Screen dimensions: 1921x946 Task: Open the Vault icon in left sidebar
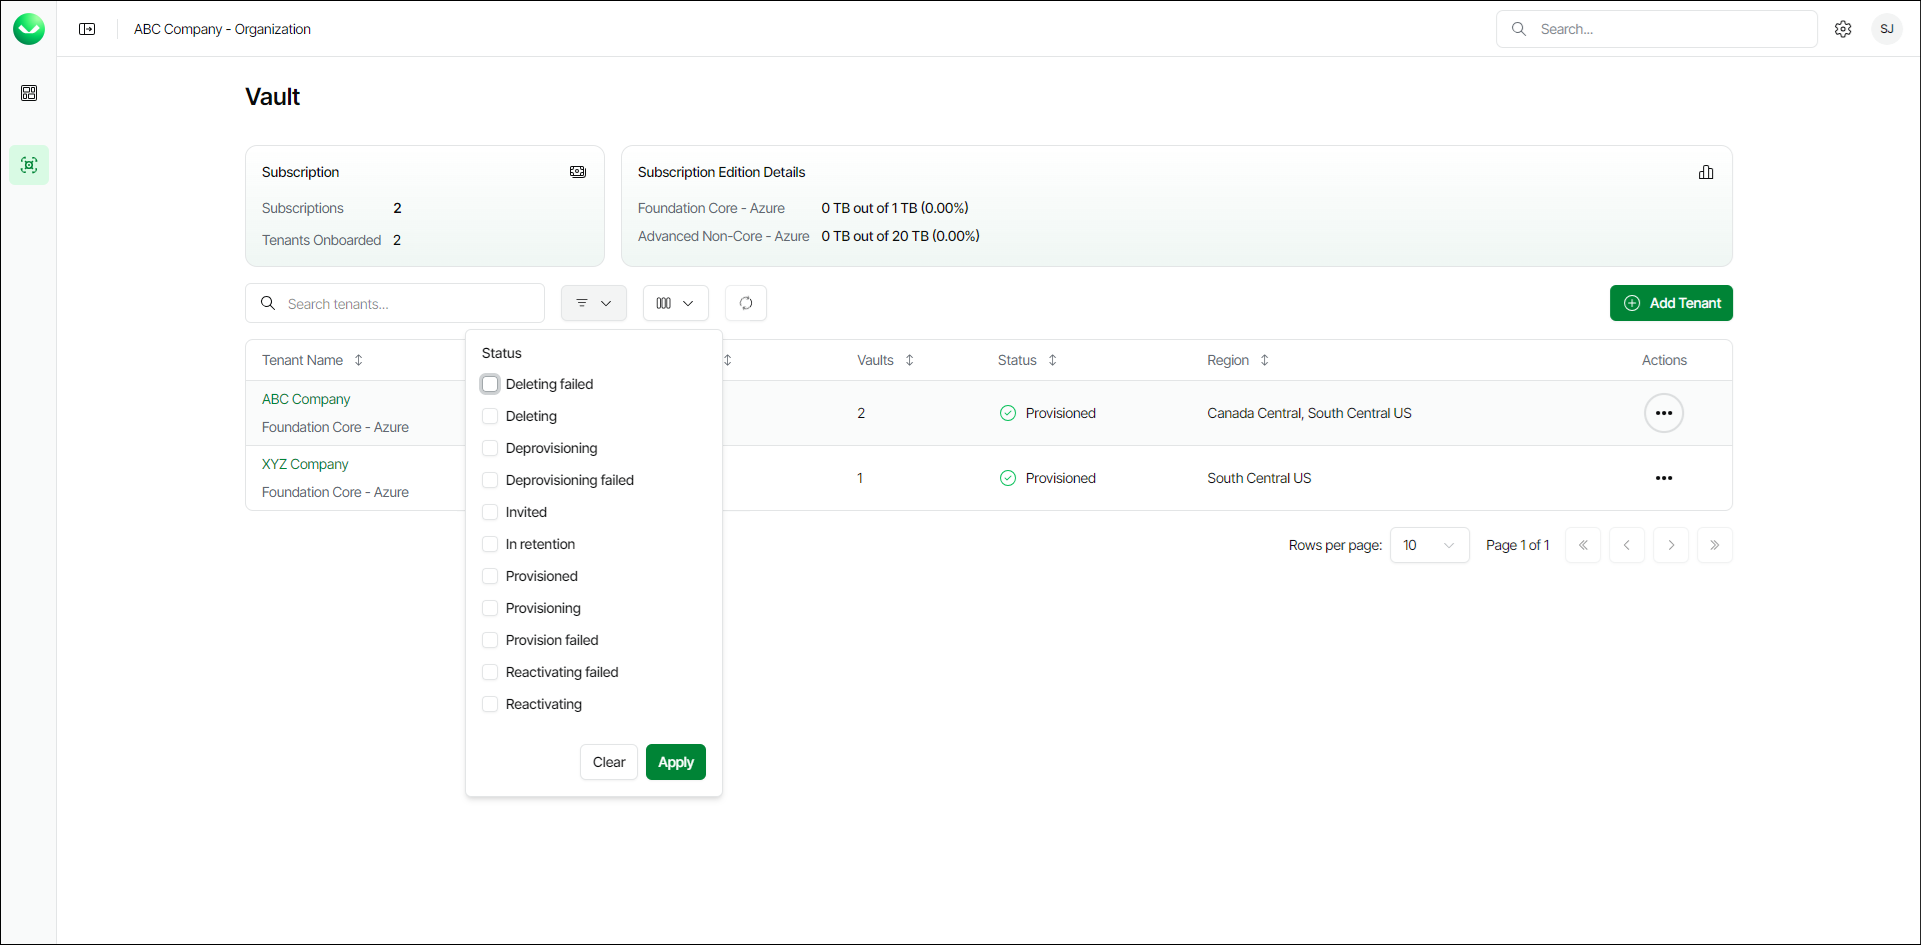(x=29, y=165)
